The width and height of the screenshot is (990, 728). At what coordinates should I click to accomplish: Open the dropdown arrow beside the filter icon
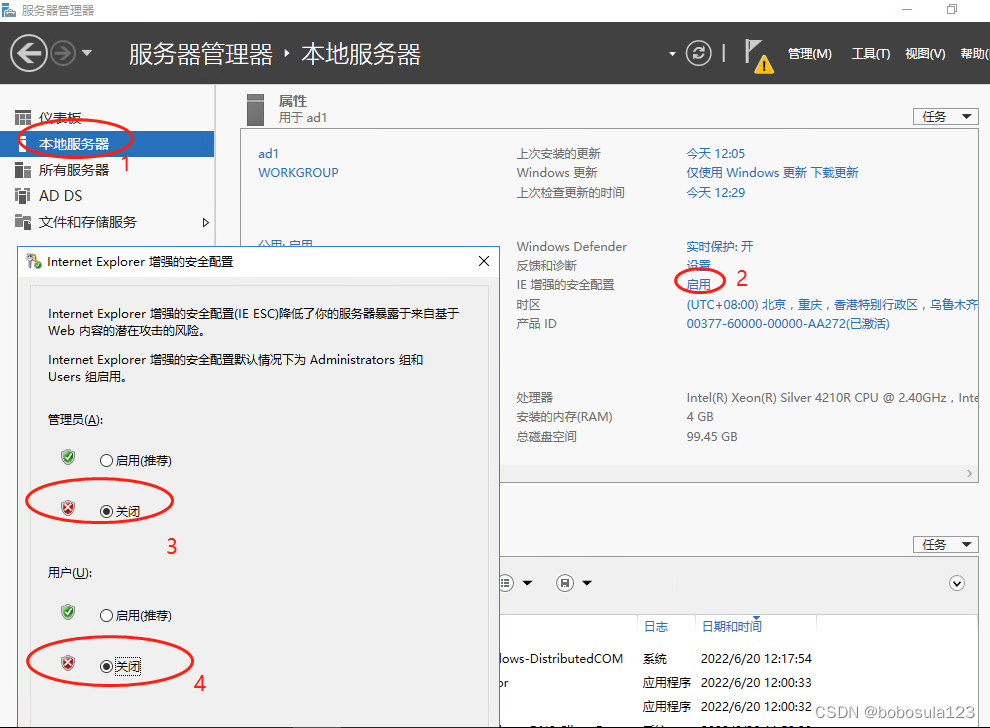pyautogui.click(x=527, y=583)
